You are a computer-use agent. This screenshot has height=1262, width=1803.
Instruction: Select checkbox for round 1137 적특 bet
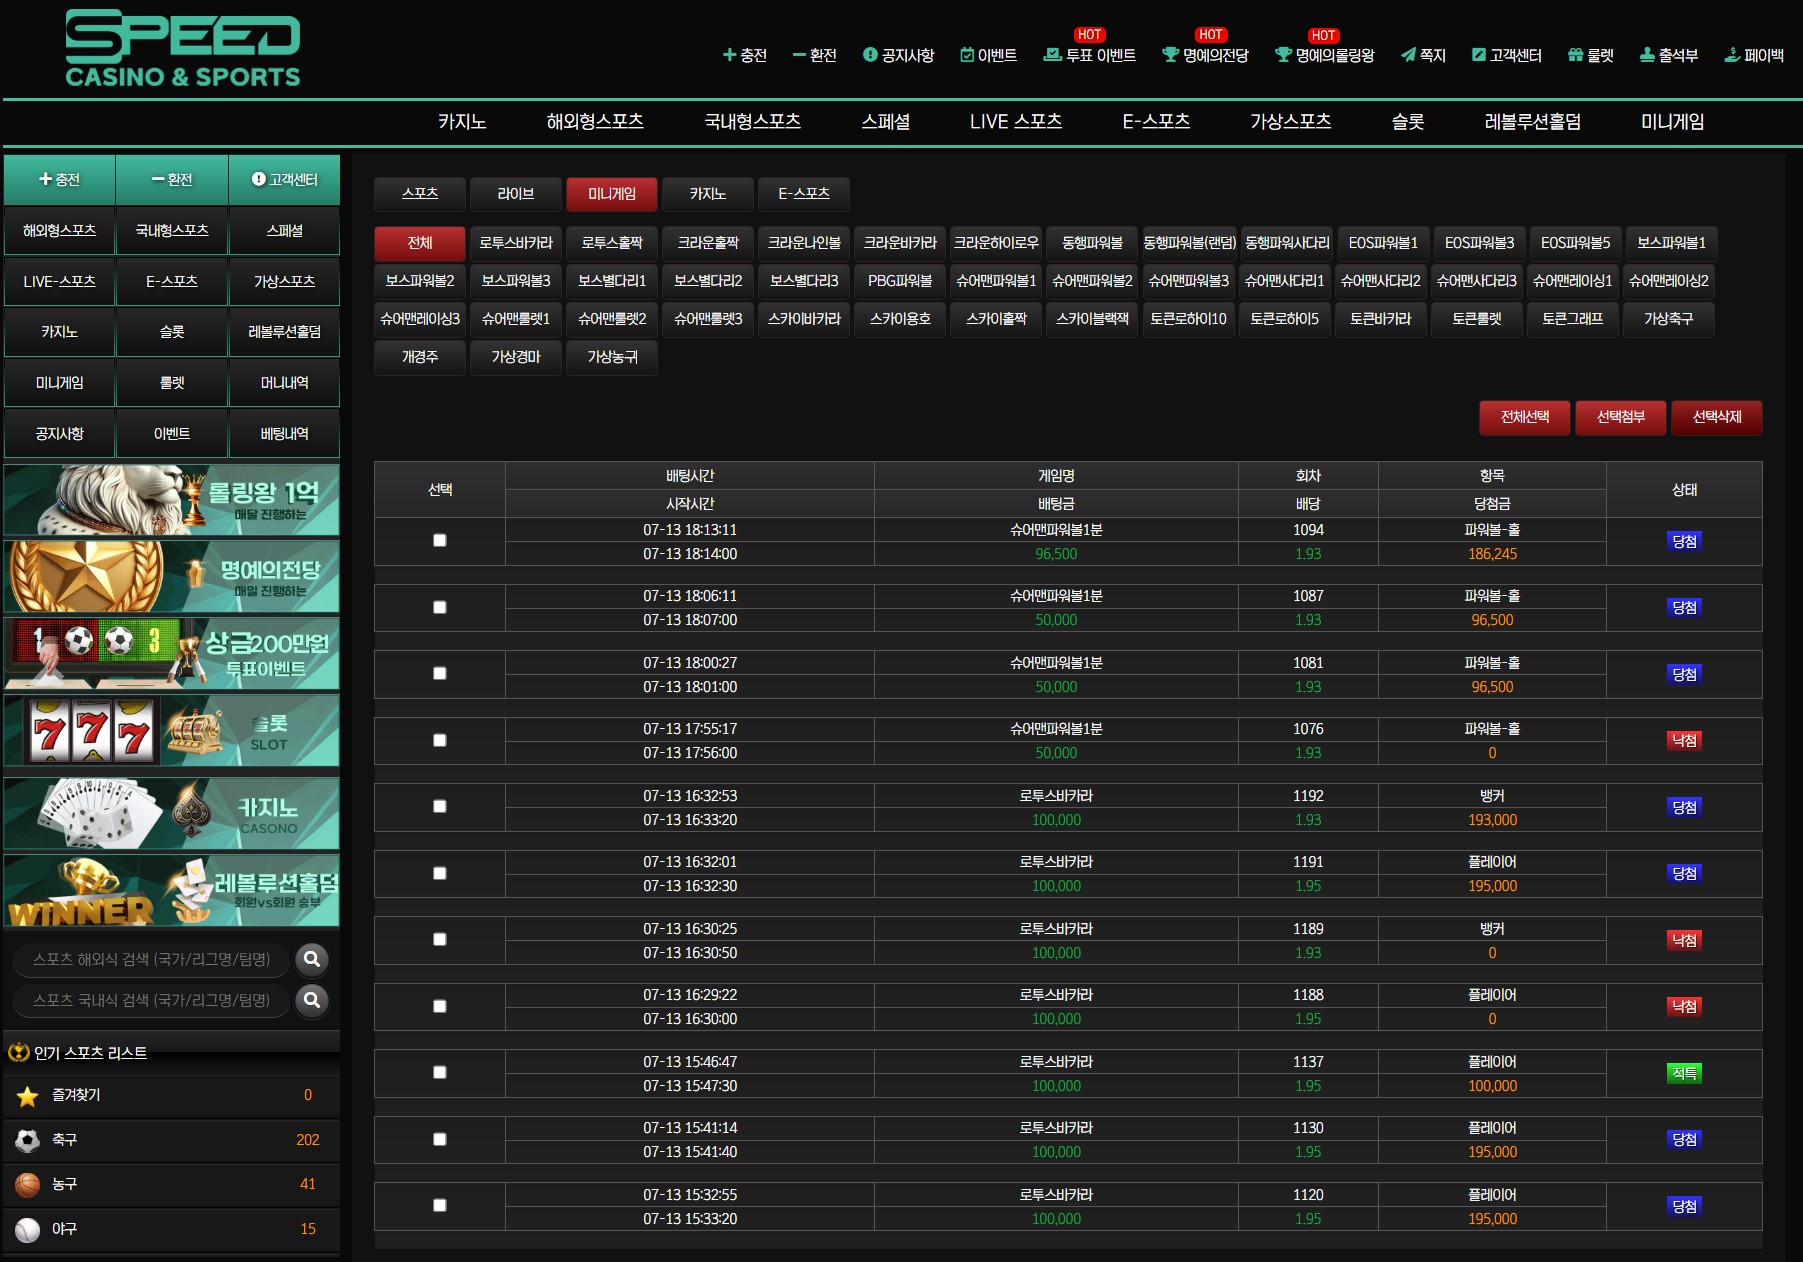click(439, 1072)
